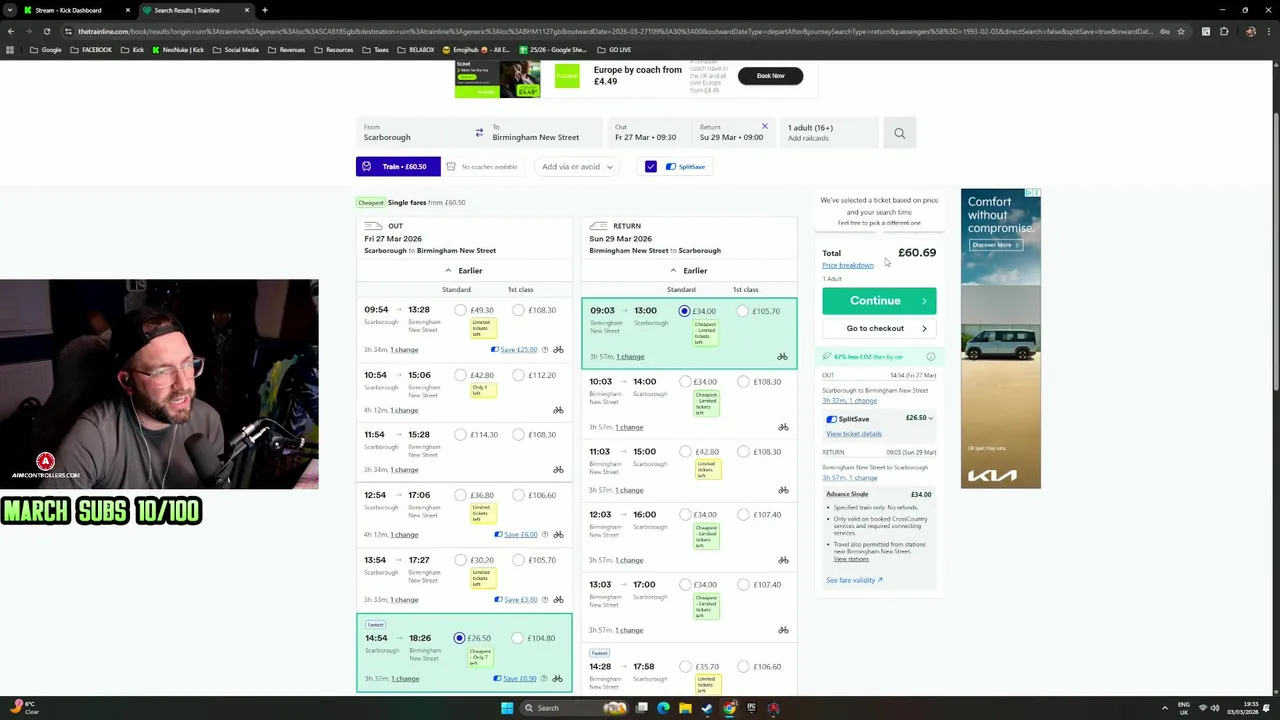Open a new browser tab

[x=264, y=10]
